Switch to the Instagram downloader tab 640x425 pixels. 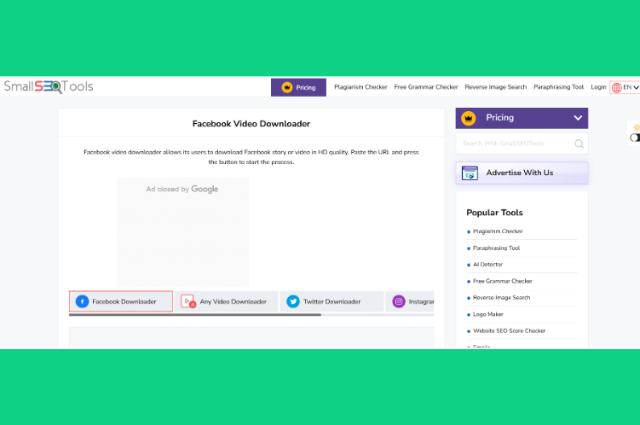[410, 301]
